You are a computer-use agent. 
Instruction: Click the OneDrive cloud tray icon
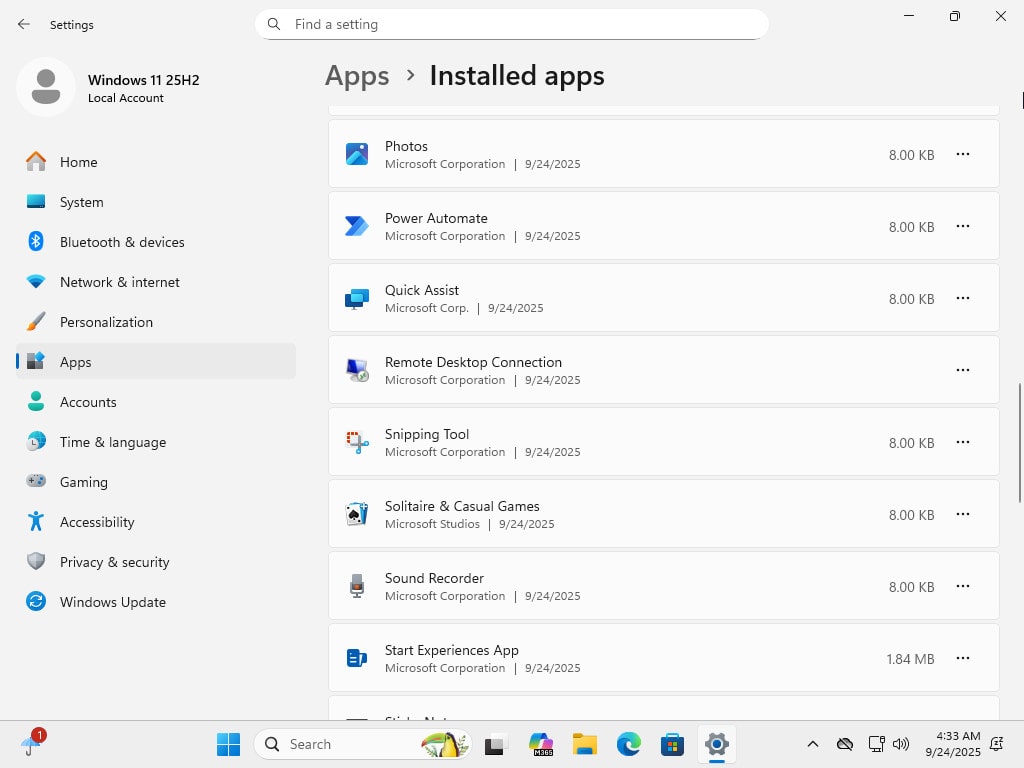pos(844,744)
